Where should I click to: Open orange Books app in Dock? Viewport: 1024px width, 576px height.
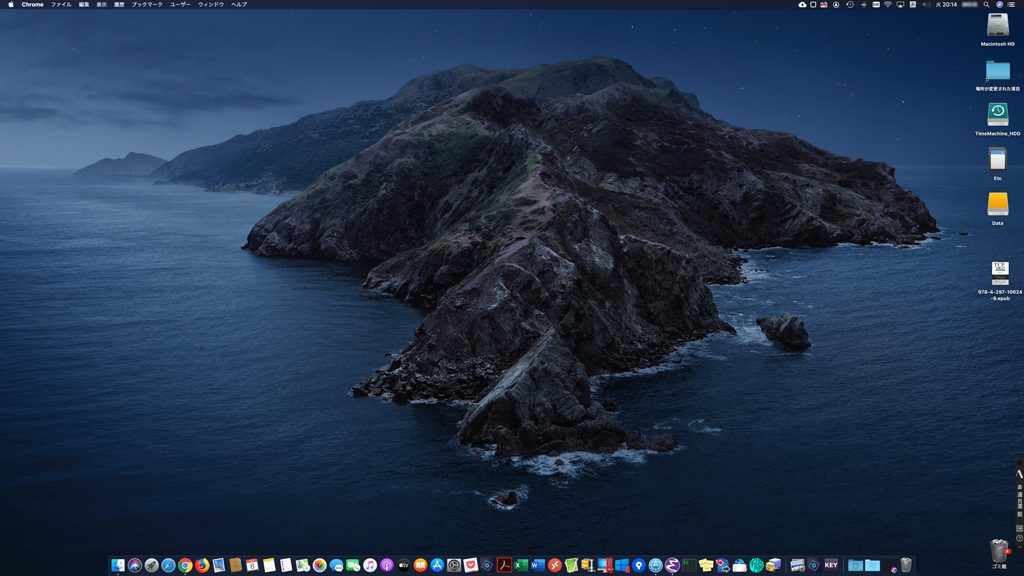click(x=421, y=565)
